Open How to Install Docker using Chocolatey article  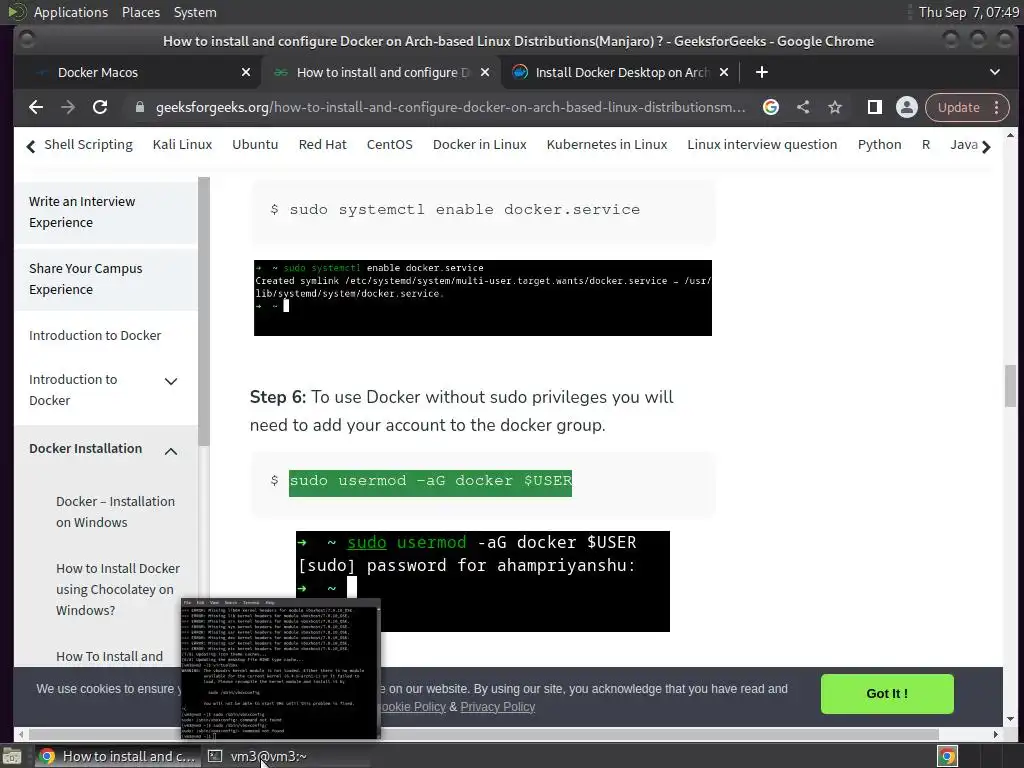[x=118, y=589]
